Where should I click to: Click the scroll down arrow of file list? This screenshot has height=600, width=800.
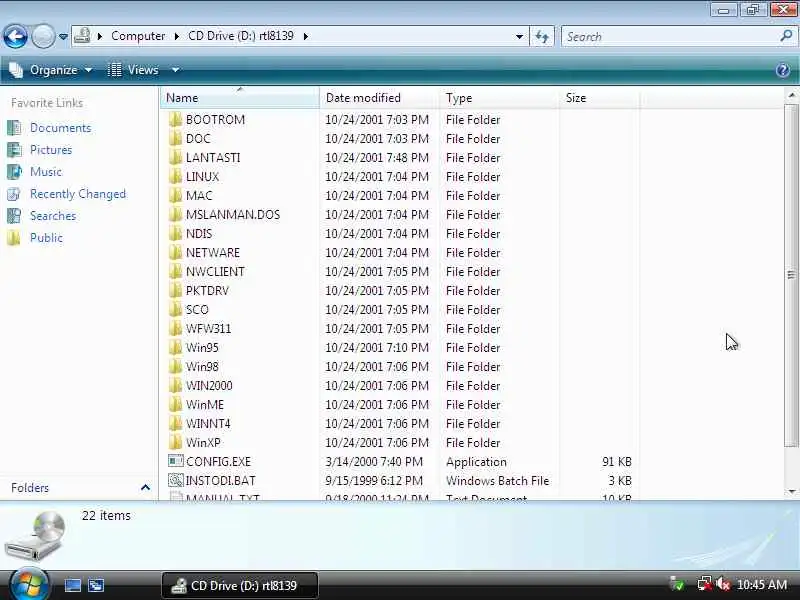coord(791,491)
